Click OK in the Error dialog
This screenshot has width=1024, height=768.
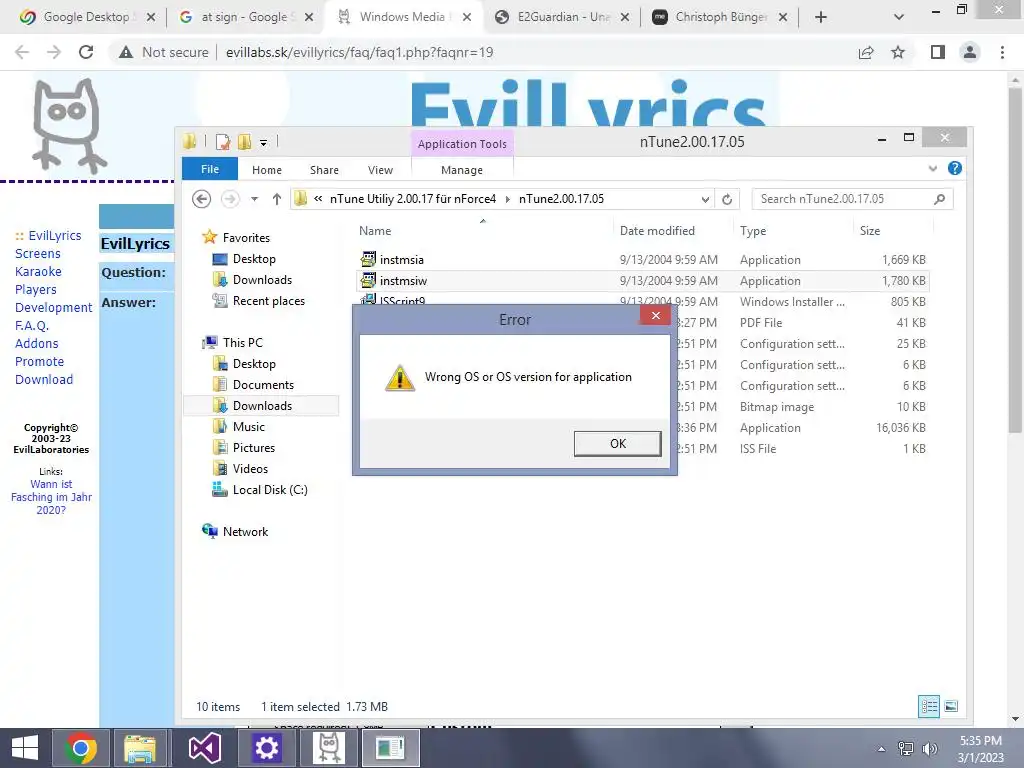(x=617, y=444)
